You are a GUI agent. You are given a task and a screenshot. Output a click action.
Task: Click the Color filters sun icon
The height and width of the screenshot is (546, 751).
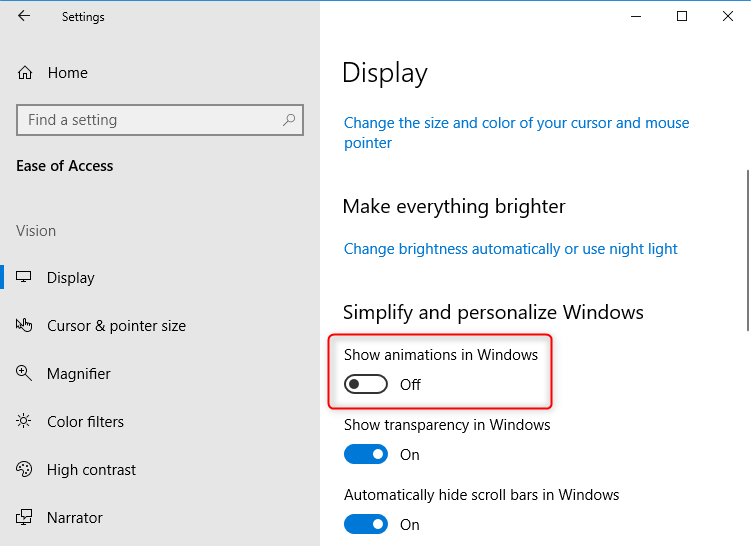coord(25,422)
